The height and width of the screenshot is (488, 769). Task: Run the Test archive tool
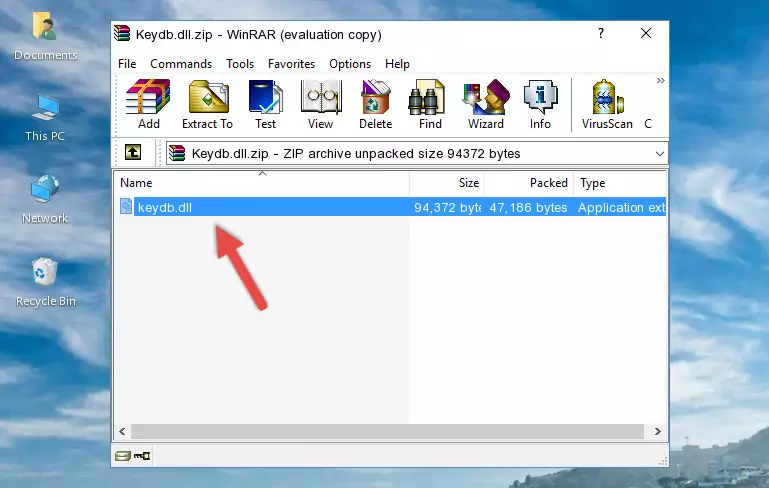(x=265, y=104)
